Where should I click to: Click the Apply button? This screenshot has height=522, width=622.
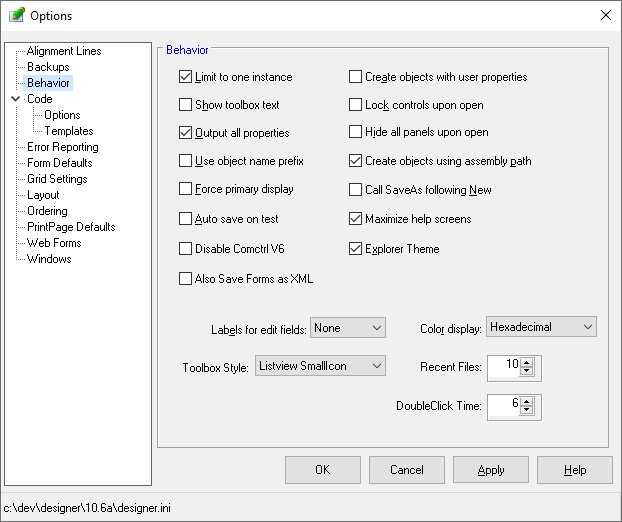click(490, 470)
